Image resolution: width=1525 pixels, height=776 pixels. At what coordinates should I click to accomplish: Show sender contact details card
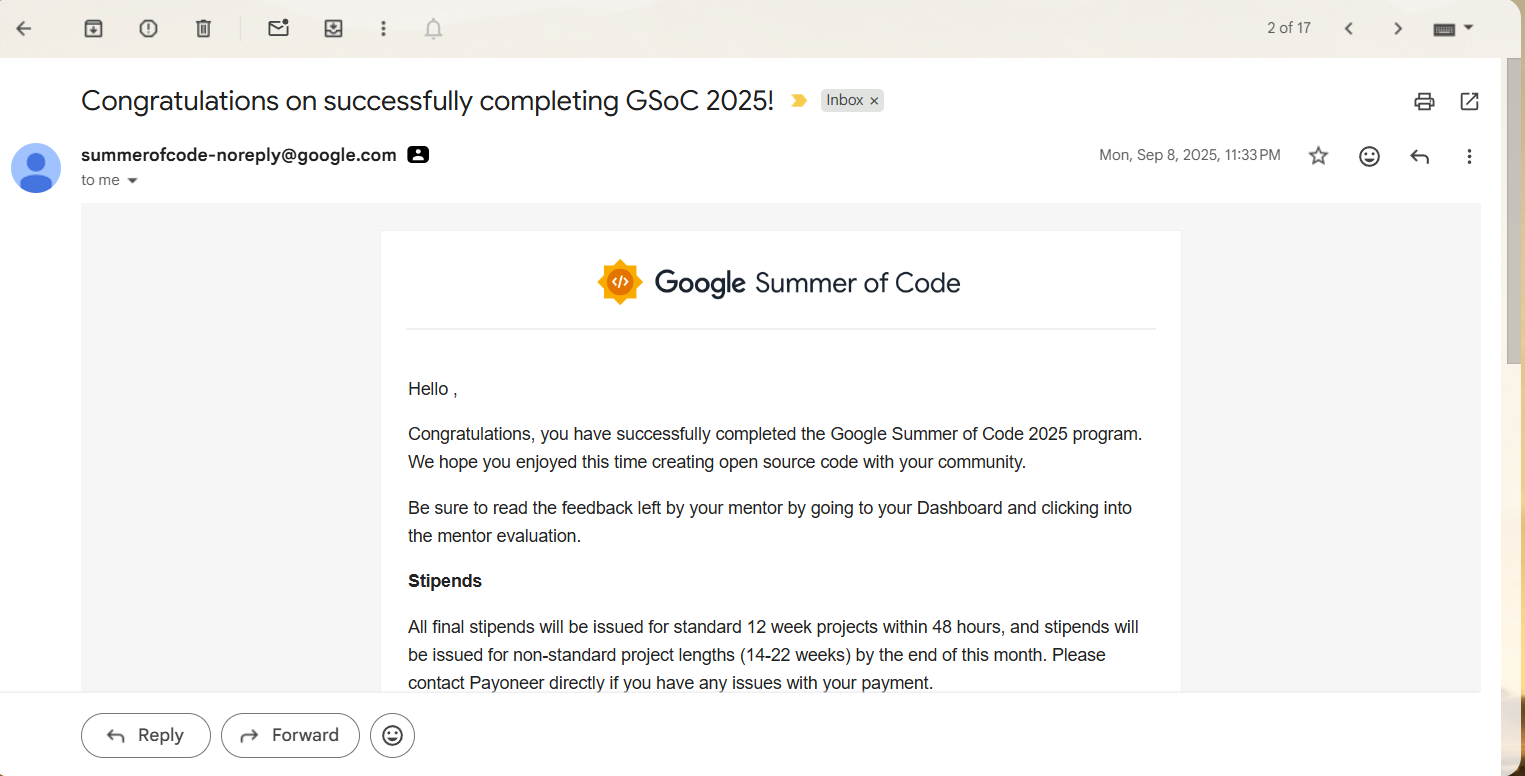(417, 154)
